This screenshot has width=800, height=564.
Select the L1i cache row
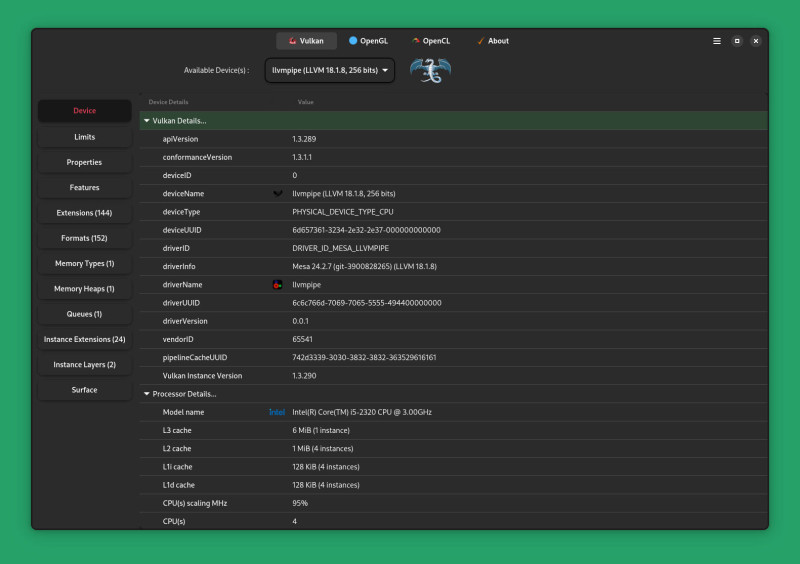coord(454,467)
